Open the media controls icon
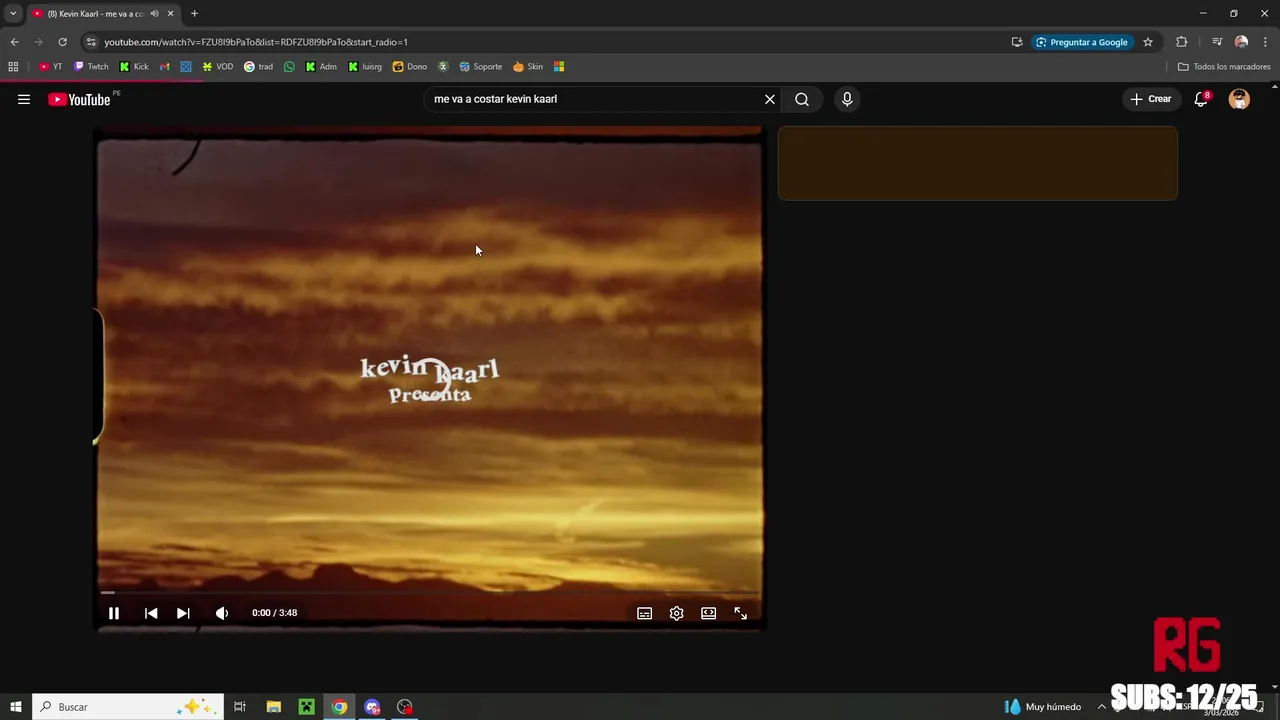This screenshot has height=720, width=1280. [1217, 42]
